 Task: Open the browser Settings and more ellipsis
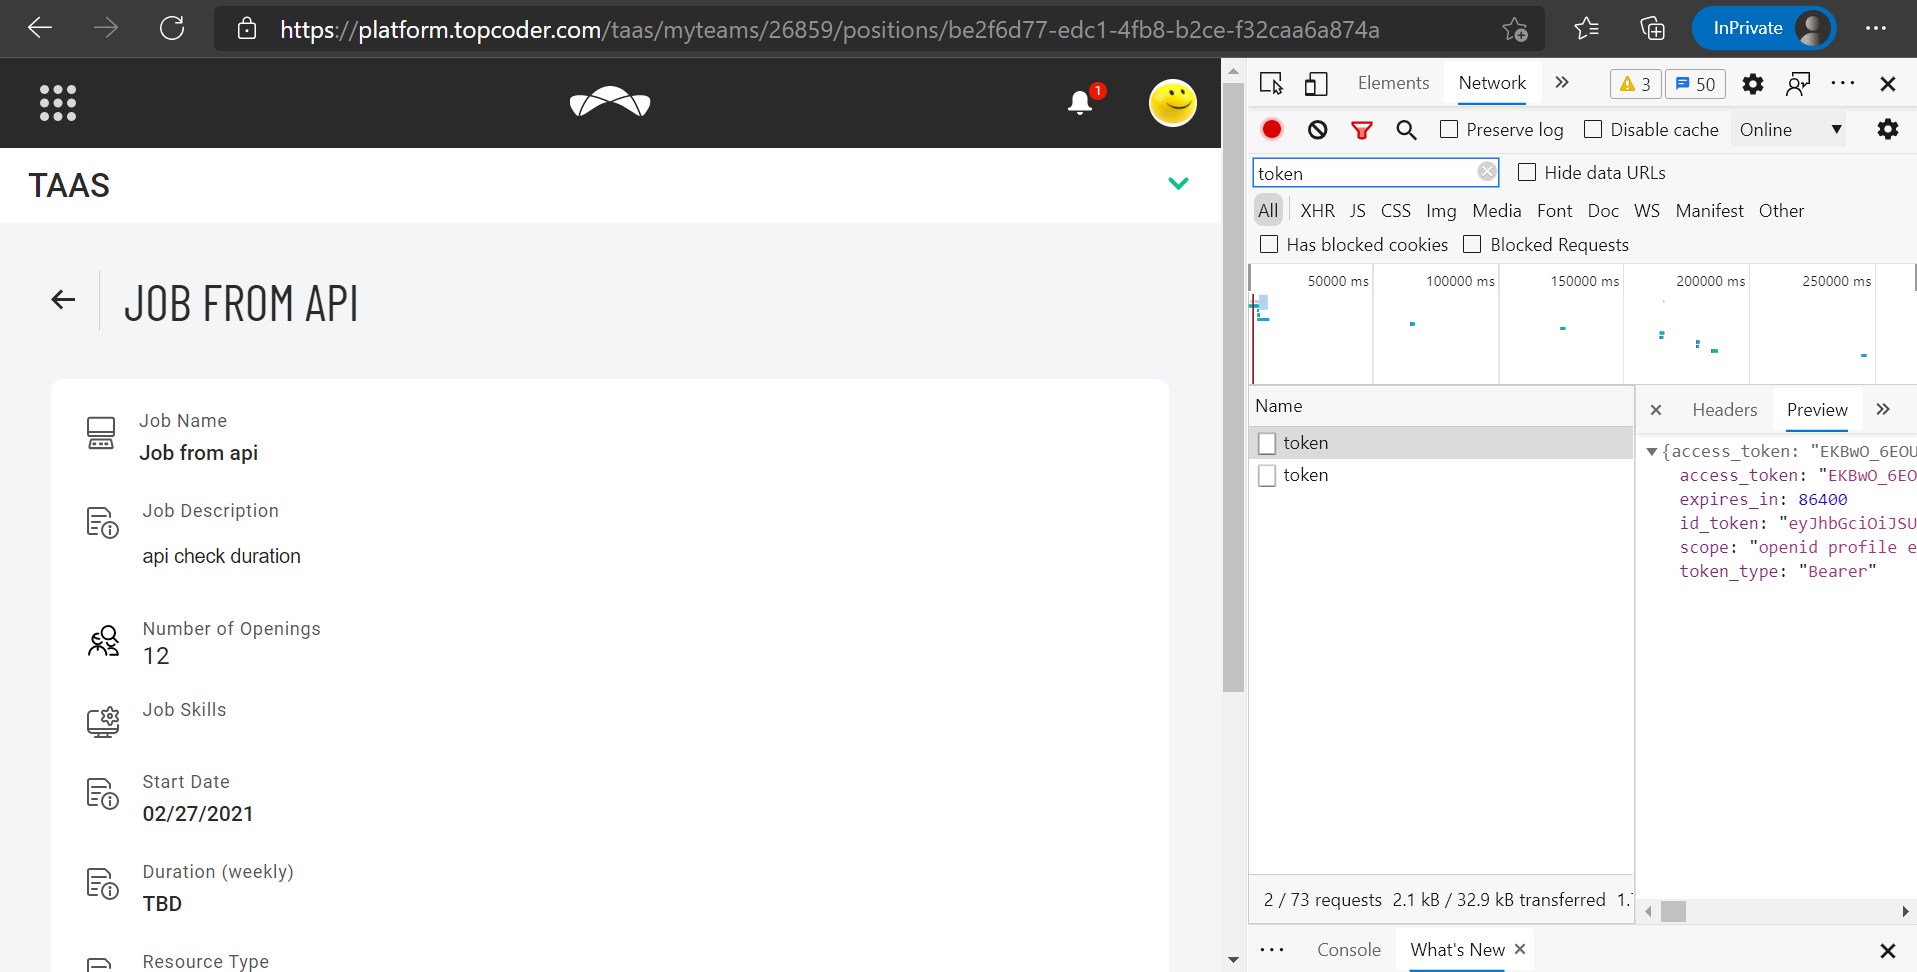click(x=1876, y=28)
